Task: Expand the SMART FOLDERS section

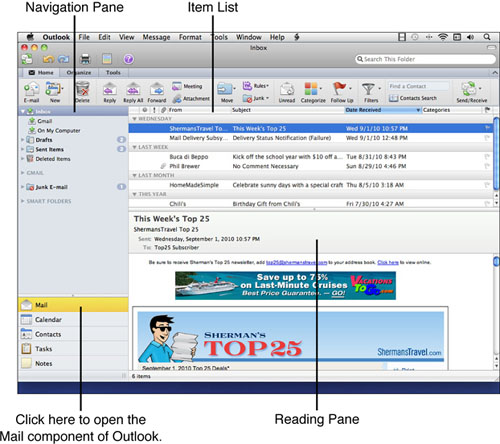Action: point(23,201)
